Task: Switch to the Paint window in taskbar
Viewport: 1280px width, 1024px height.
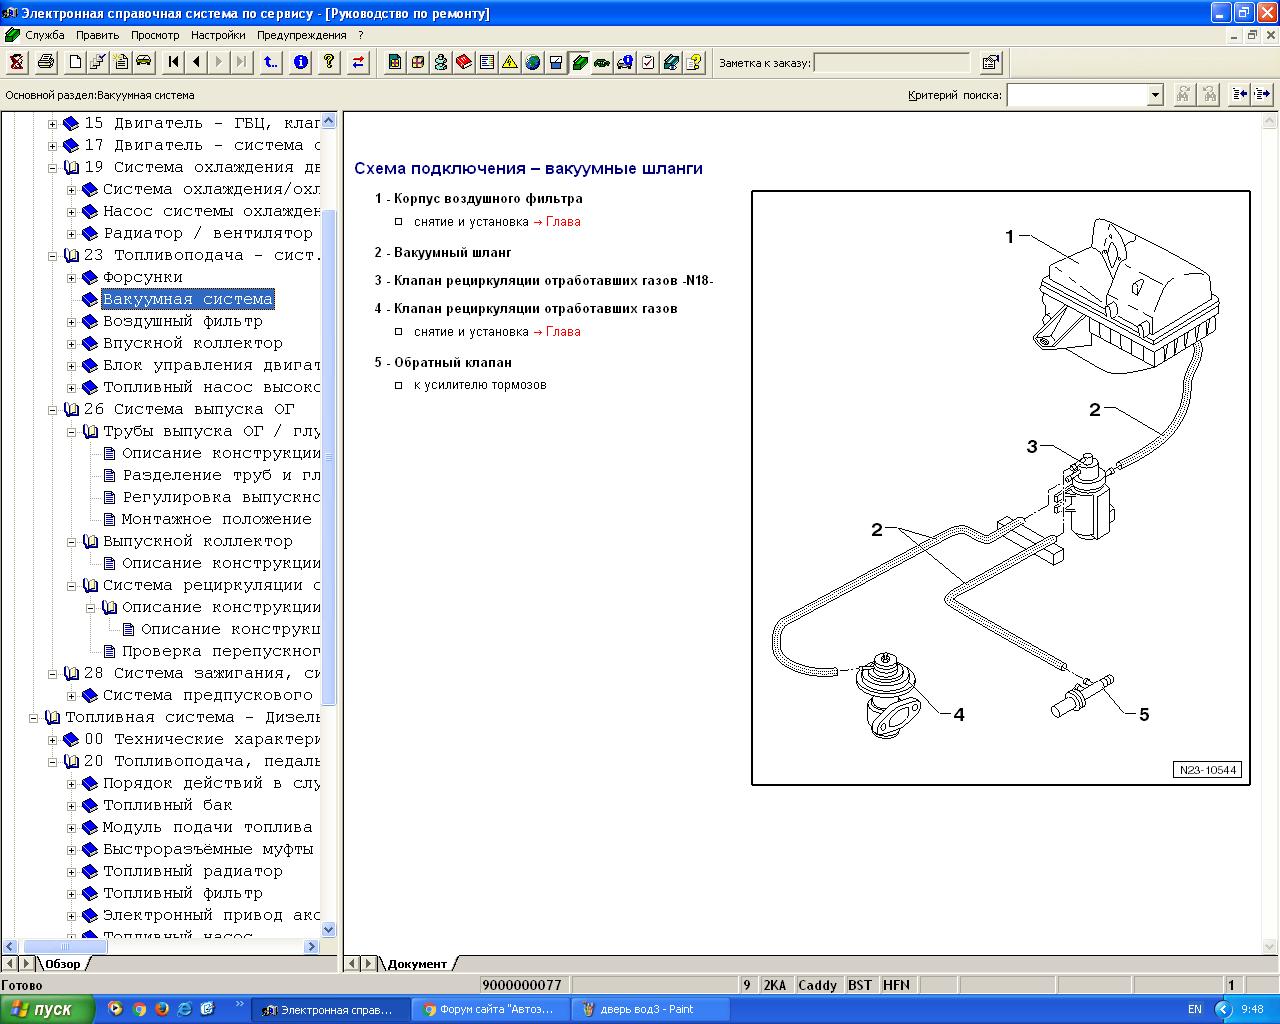Action: coord(650,1009)
